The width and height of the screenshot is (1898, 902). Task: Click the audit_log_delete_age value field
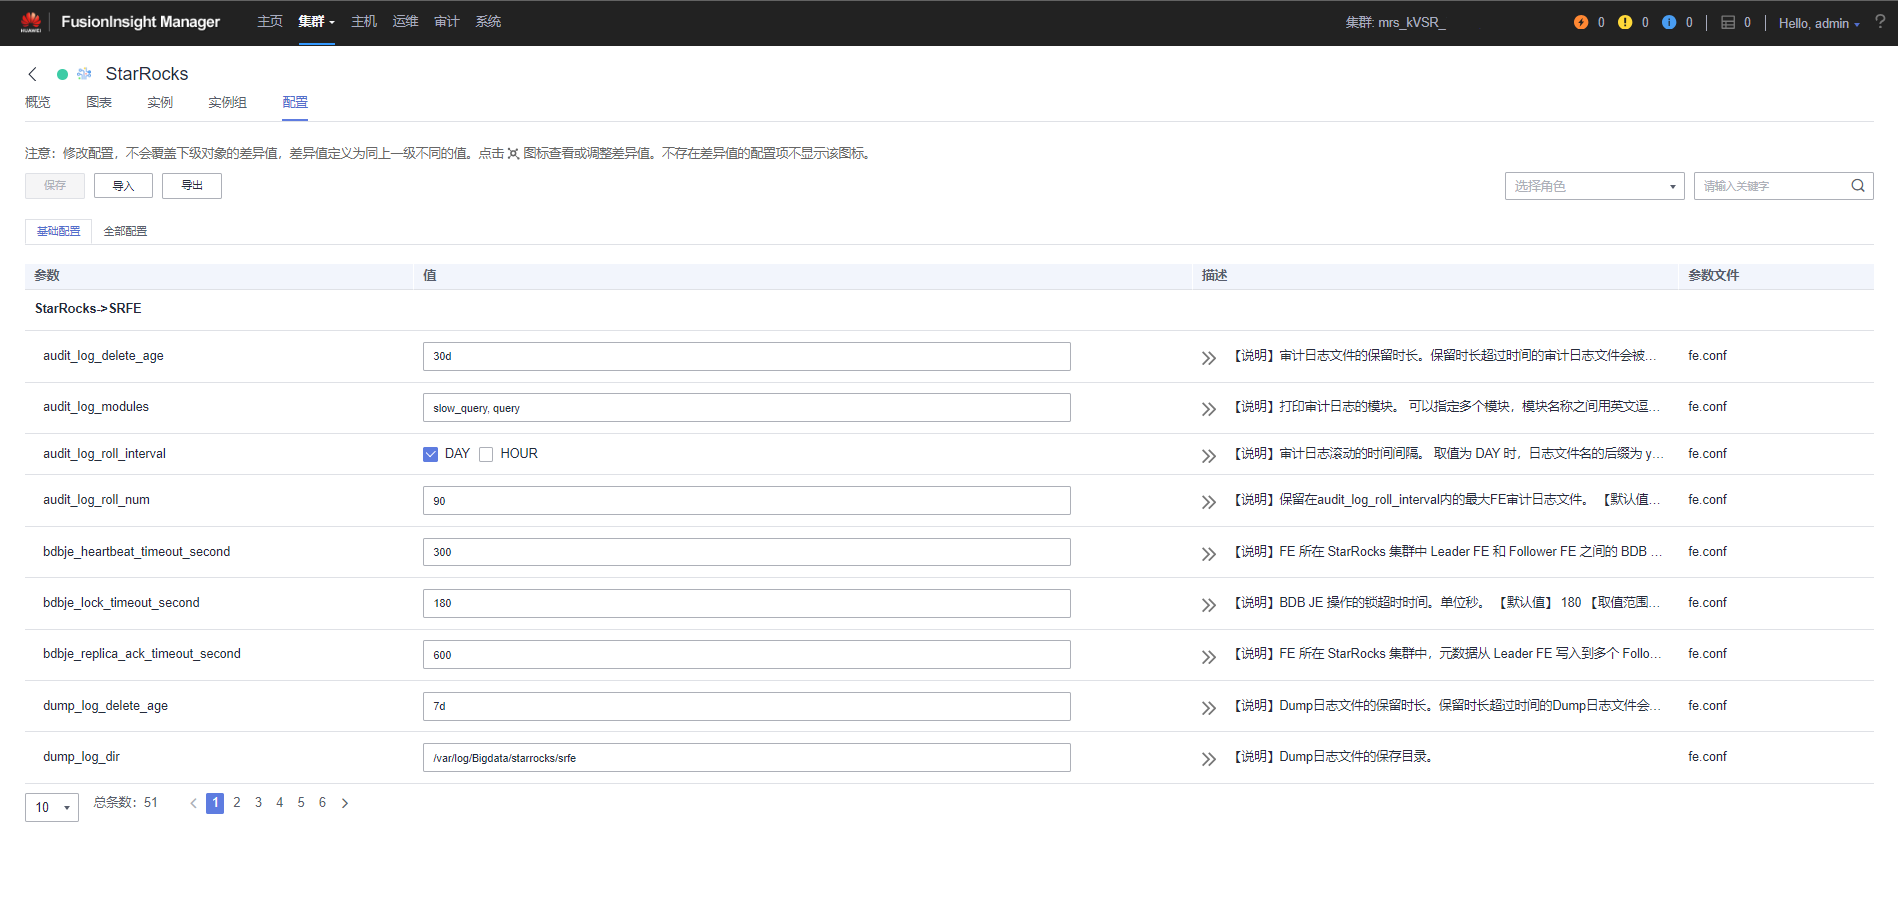(746, 356)
